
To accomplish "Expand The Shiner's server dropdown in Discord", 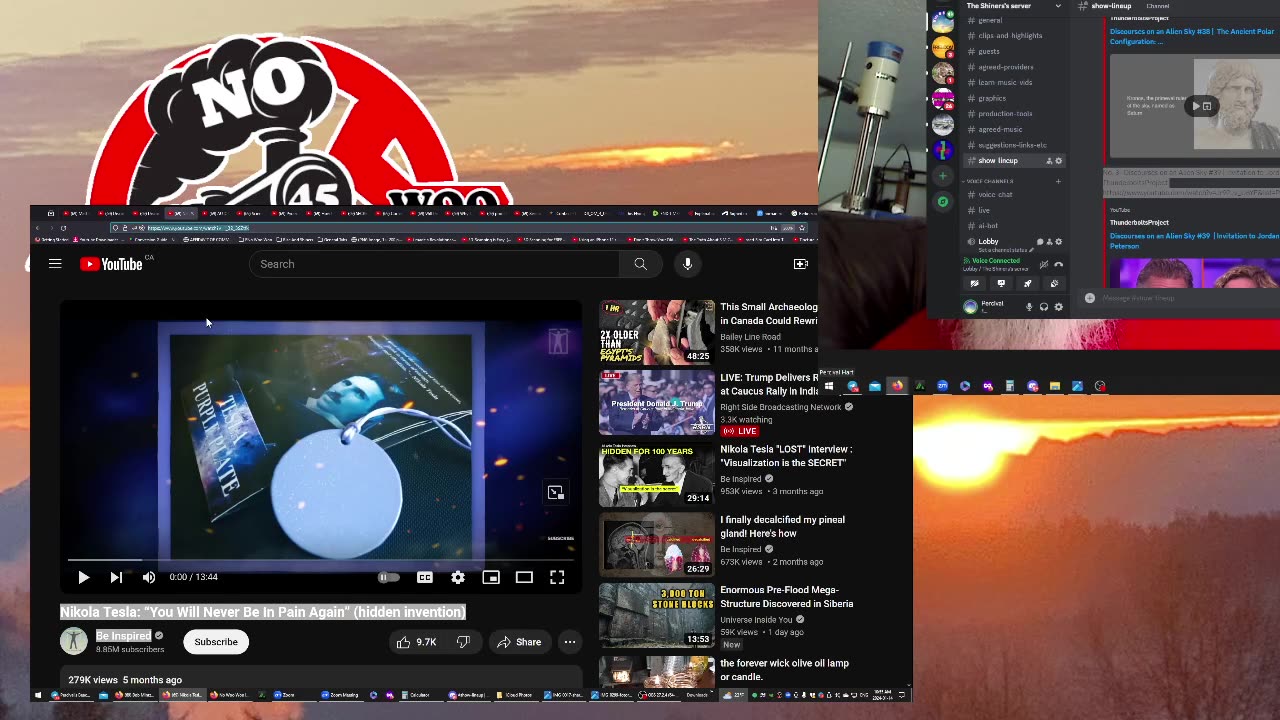I will 1058,6.
